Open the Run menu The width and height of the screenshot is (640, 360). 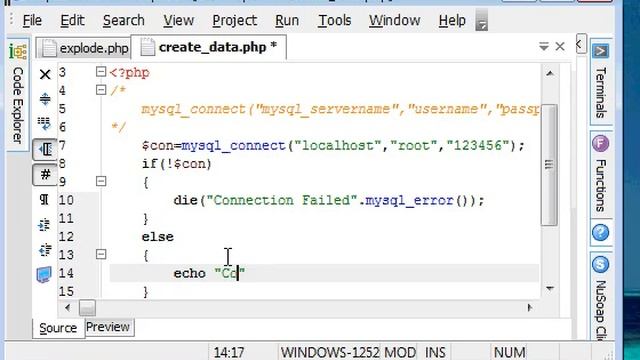(x=287, y=20)
